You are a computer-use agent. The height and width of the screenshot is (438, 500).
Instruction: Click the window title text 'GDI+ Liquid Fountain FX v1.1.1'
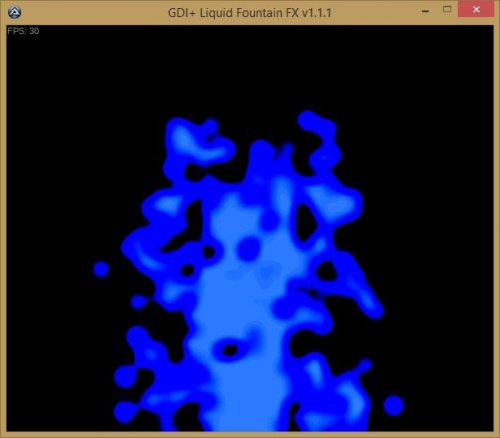pyautogui.click(x=250, y=13)
